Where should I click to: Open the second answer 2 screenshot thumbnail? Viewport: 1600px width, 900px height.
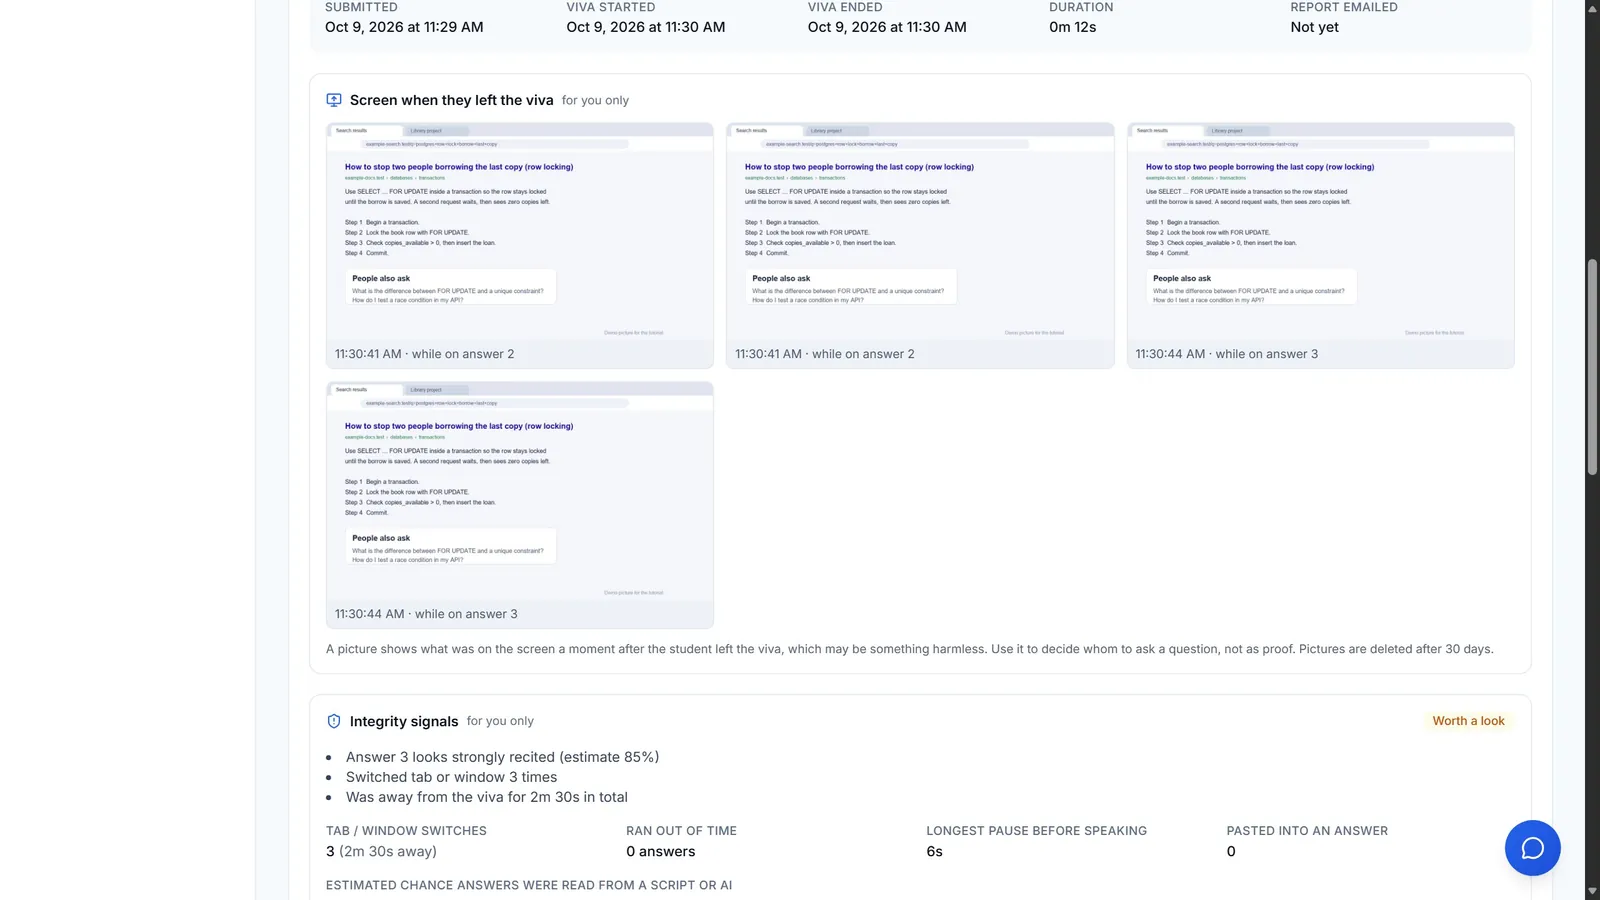click(920, 245)
